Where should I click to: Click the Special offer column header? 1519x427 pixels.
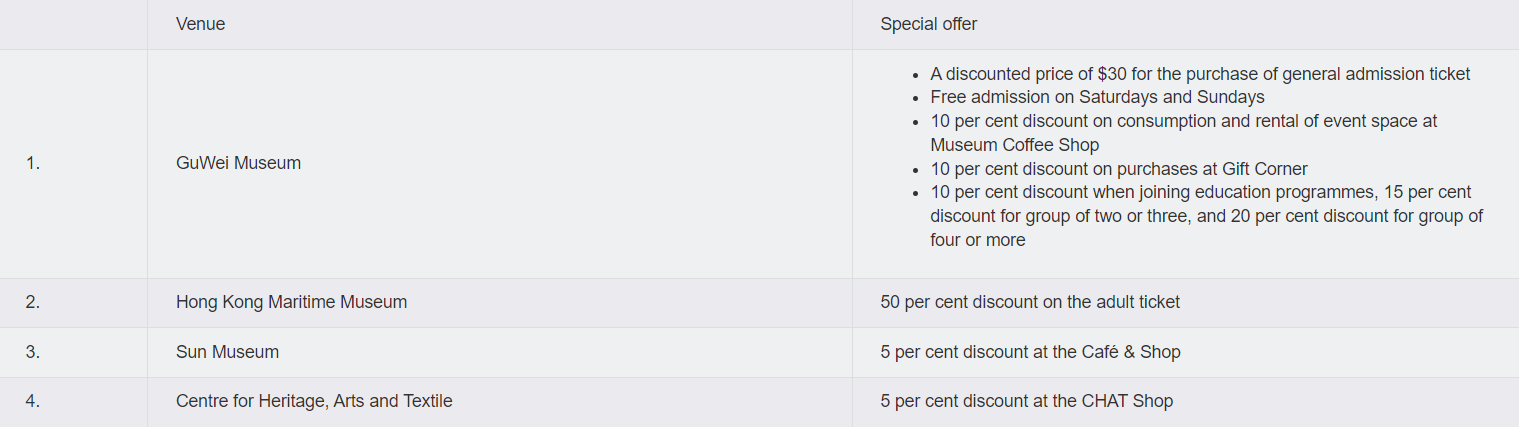(928, 24)
